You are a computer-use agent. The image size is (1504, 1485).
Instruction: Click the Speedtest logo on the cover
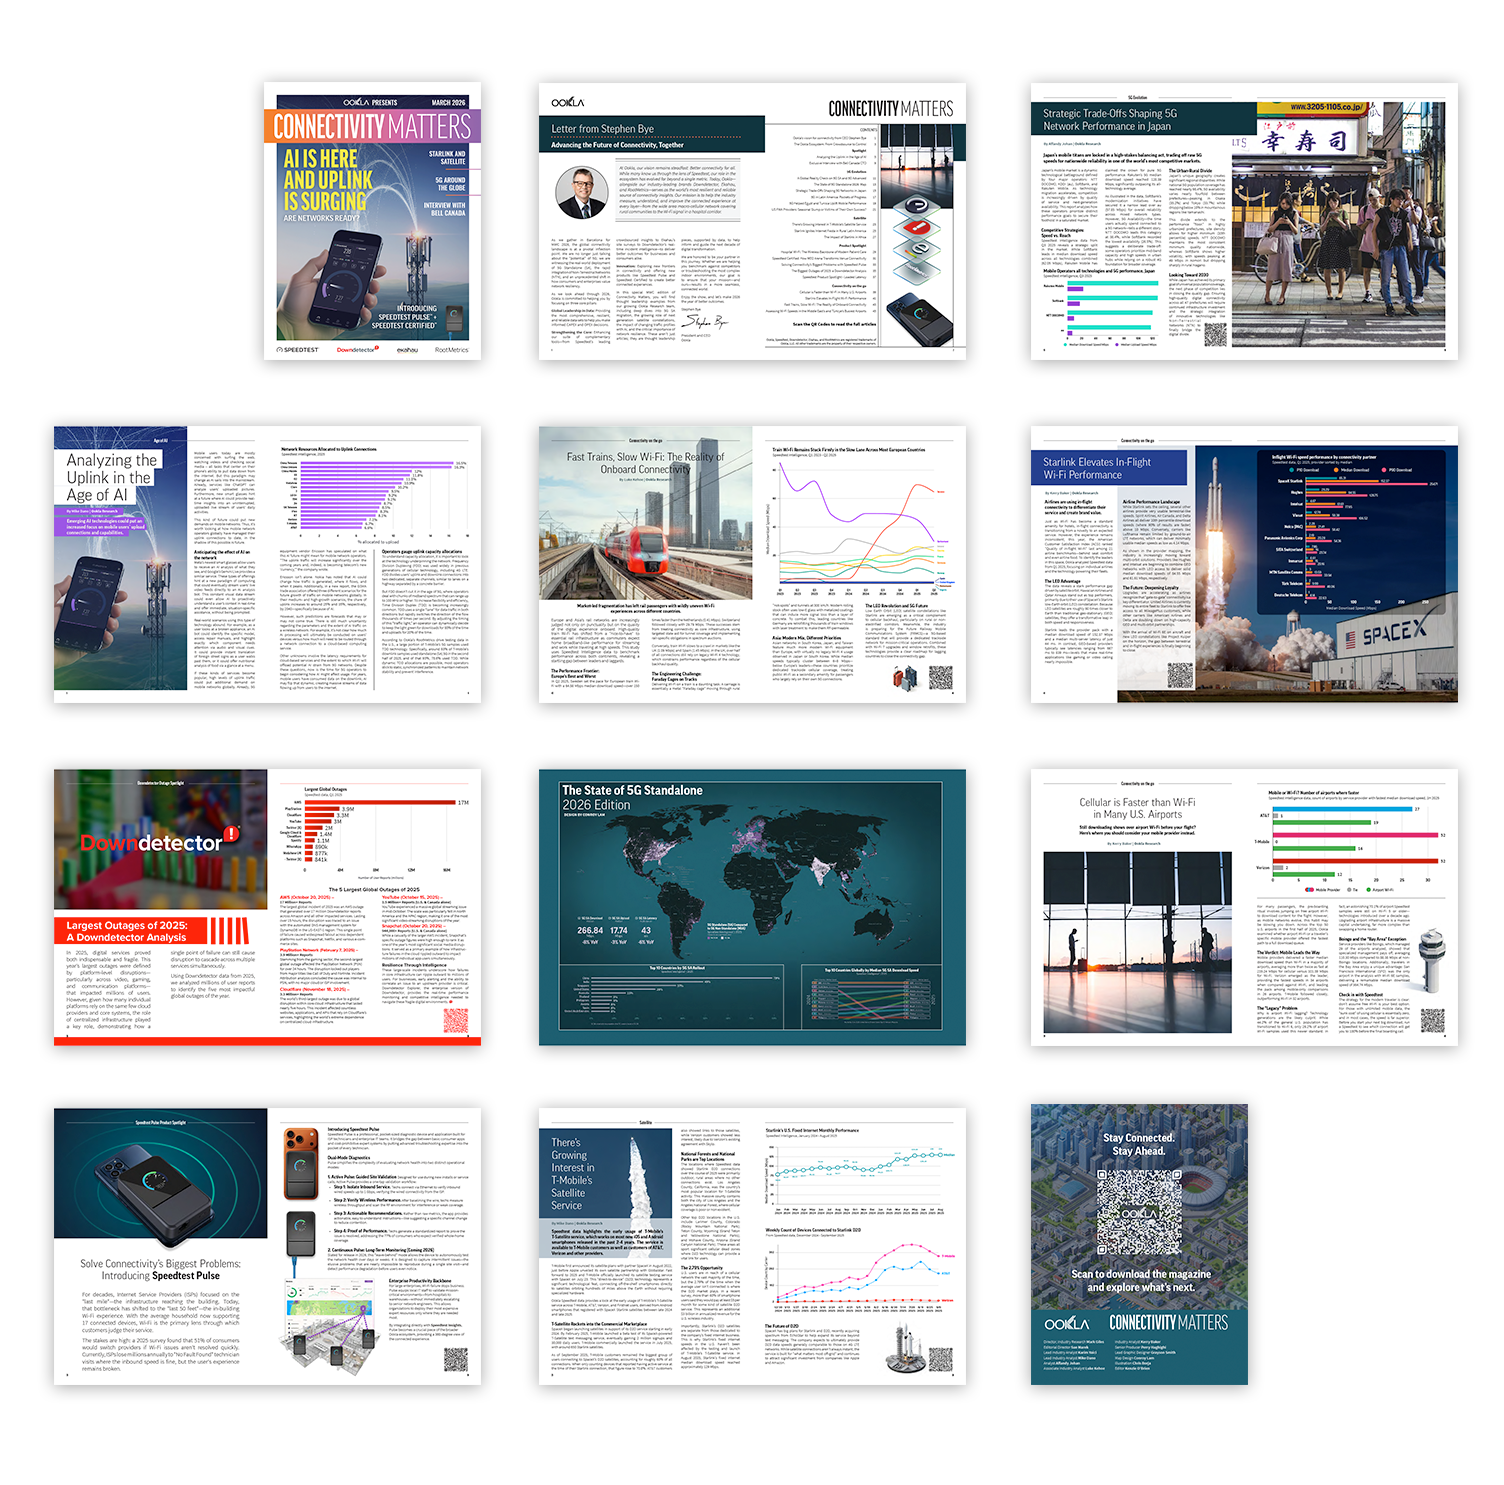tap(298, 350)
